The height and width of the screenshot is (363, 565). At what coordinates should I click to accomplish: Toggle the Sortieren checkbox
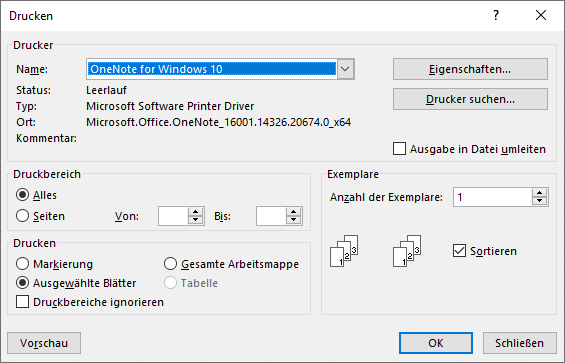point(459,251)
